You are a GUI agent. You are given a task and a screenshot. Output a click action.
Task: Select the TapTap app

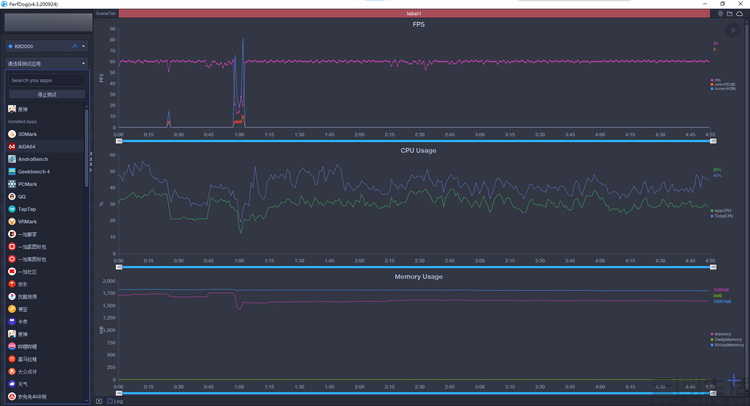(45, 209)
